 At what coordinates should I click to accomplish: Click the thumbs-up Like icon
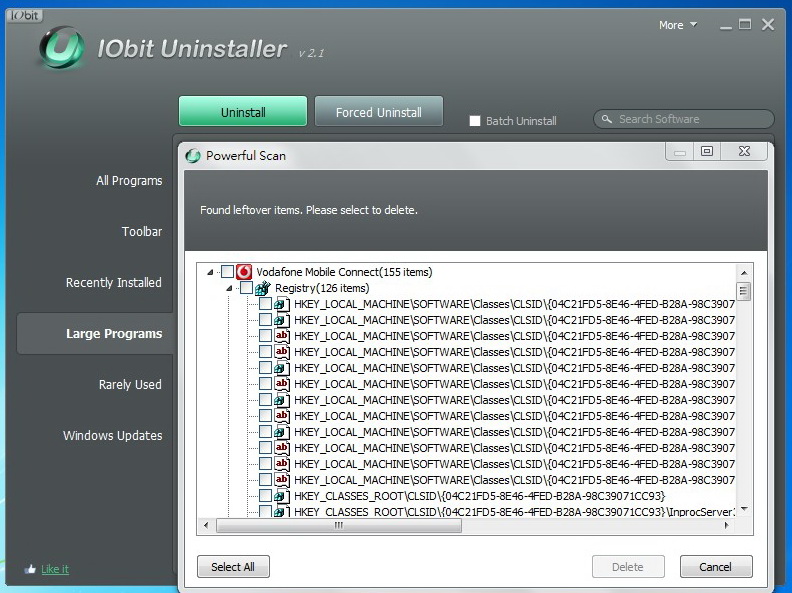click(x=30, y=569)
